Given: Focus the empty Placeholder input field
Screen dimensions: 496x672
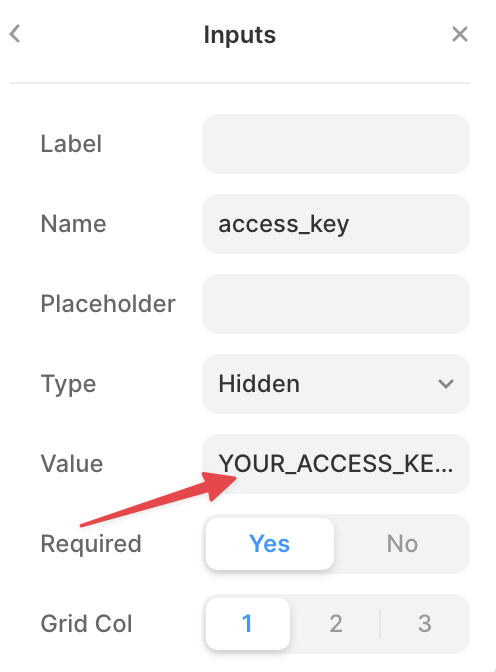Looking at the screenshot, I should (x=336, y=304).
